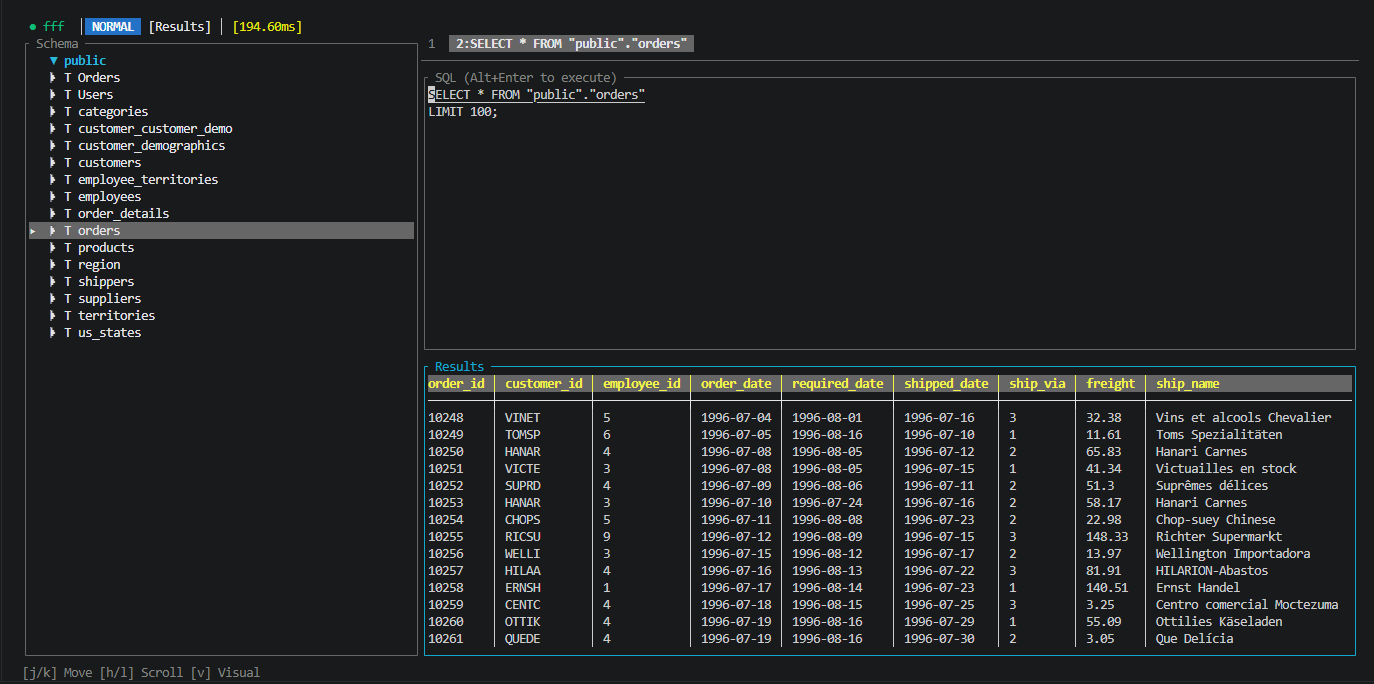Select the 2:SELECT * FROM orders query tab
The image size is (1374, 684).
pyautogui.click(x=571, y=44)
